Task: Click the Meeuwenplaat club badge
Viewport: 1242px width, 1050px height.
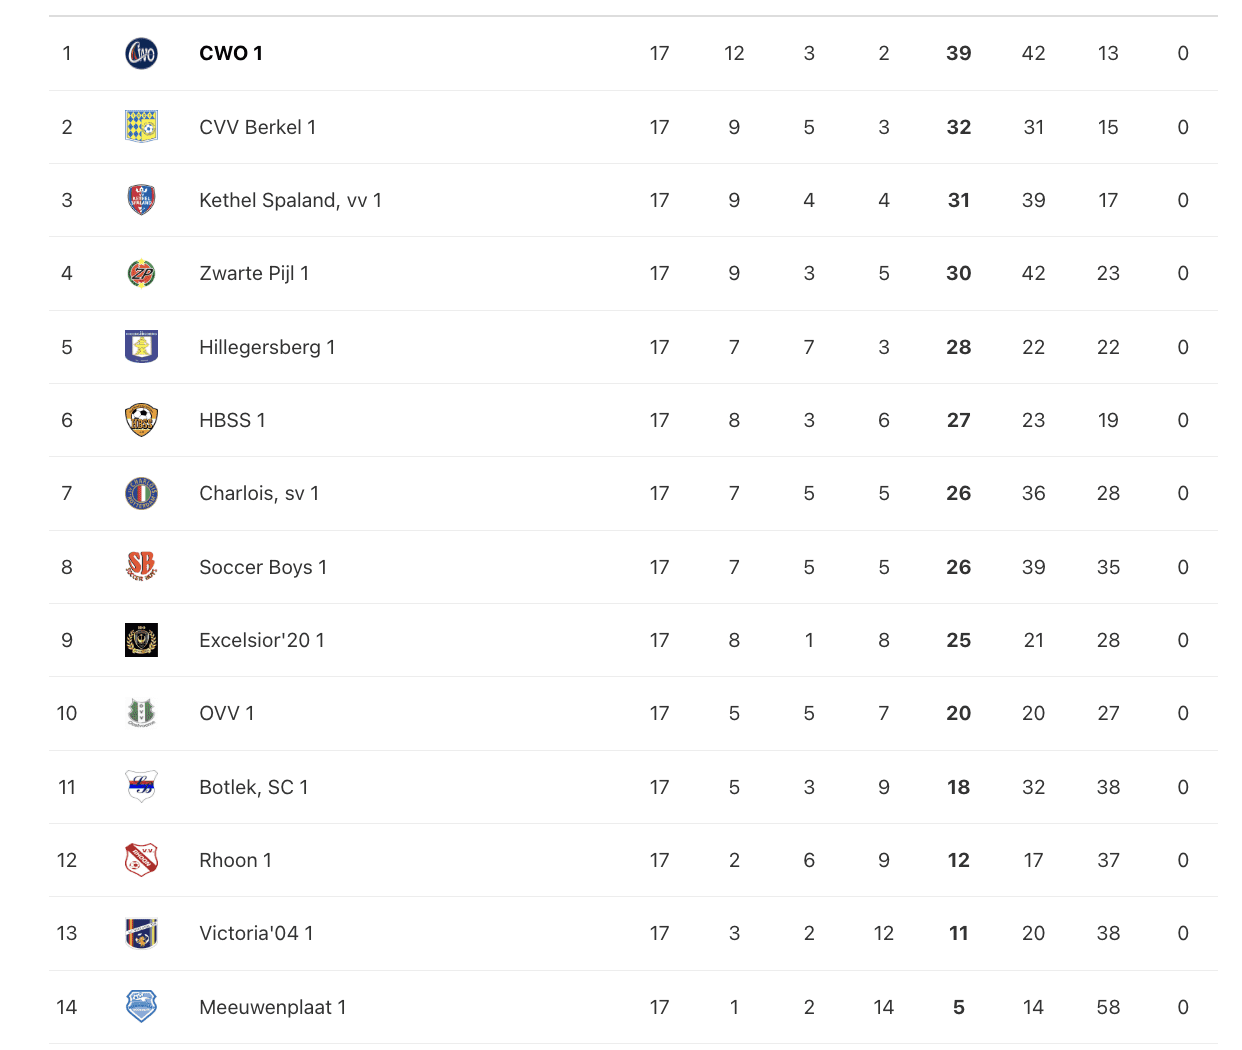Action: (141, 1006)
